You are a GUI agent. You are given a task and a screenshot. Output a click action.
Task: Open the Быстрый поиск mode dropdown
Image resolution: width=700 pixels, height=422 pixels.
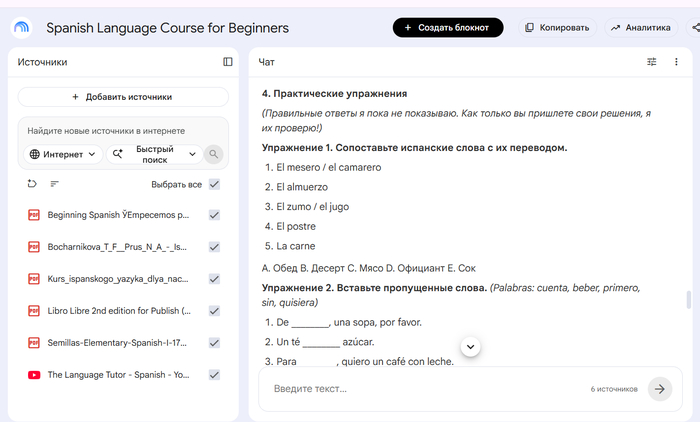[154, 154]
